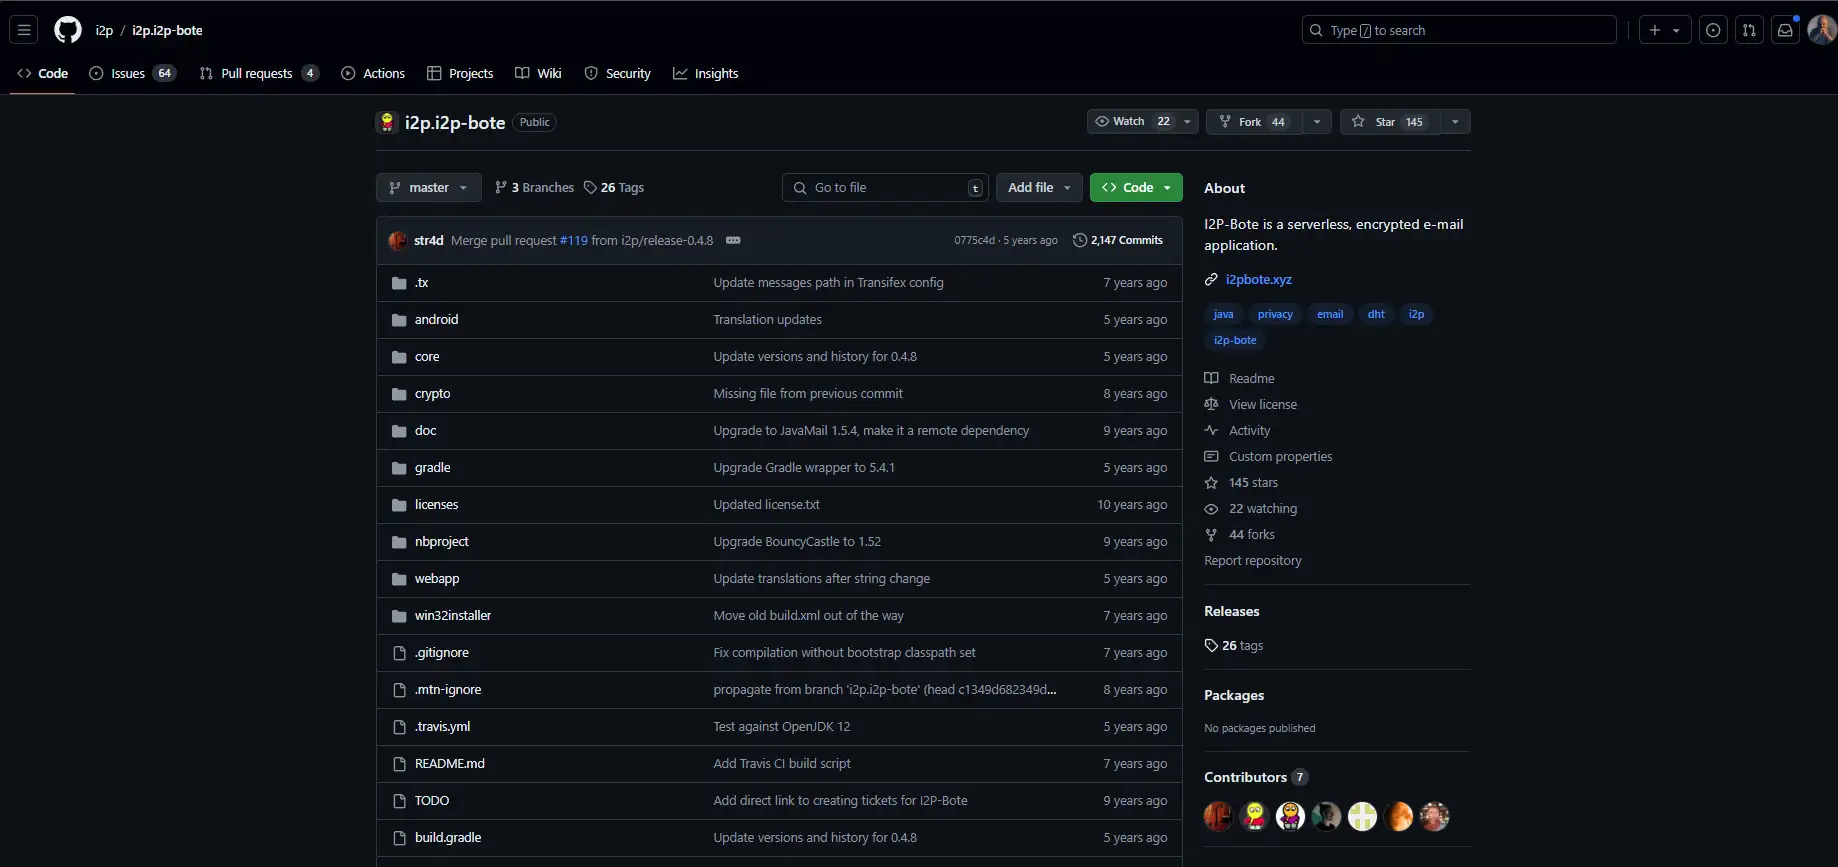
Task: Open the TODO file
Action: click(432, 801)
